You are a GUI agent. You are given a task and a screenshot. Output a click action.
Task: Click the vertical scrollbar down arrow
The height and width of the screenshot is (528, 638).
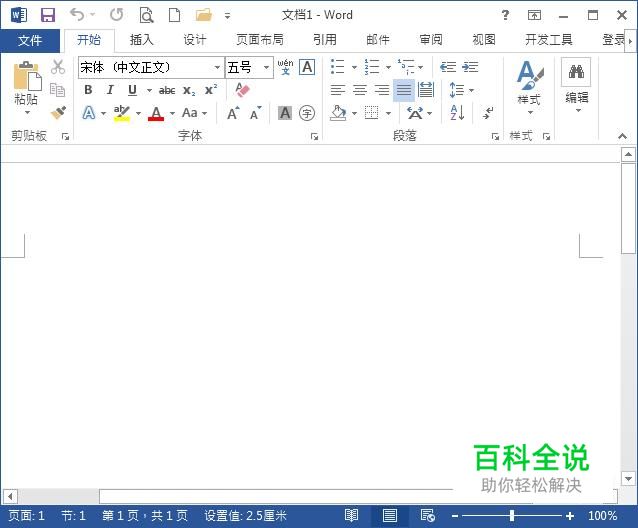point(629,479)
